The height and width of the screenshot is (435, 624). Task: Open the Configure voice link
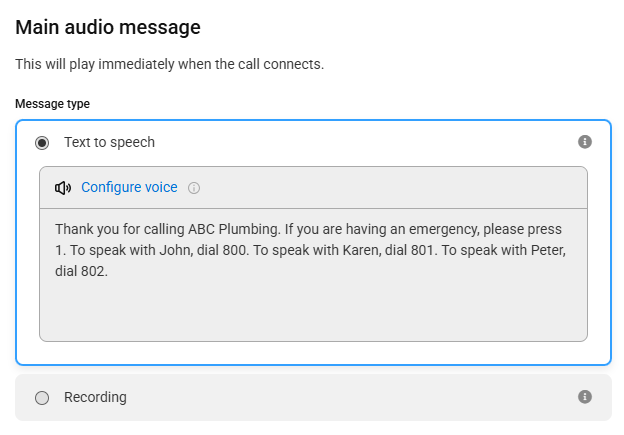[129, 187]
